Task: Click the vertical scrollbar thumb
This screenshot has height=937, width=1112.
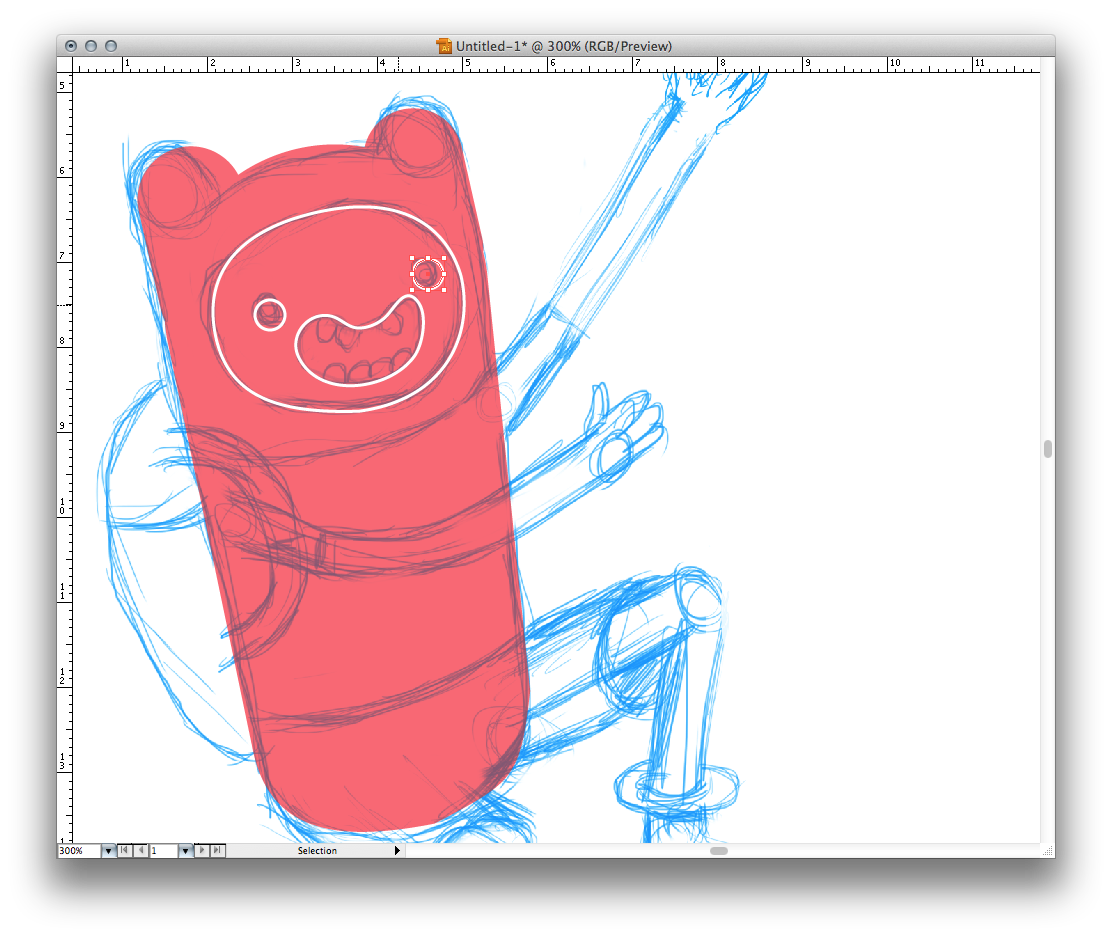Action: point(1047,449)
